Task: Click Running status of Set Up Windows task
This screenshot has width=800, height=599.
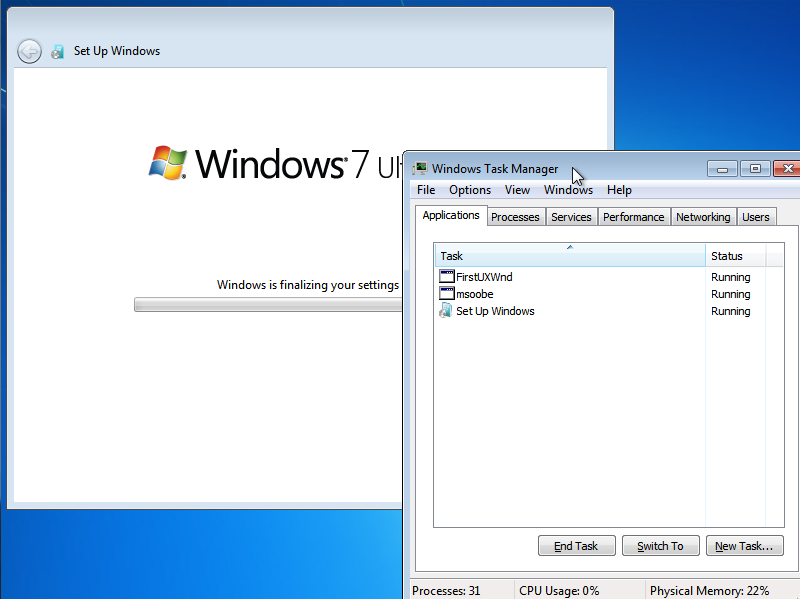Action: point(731,311)
